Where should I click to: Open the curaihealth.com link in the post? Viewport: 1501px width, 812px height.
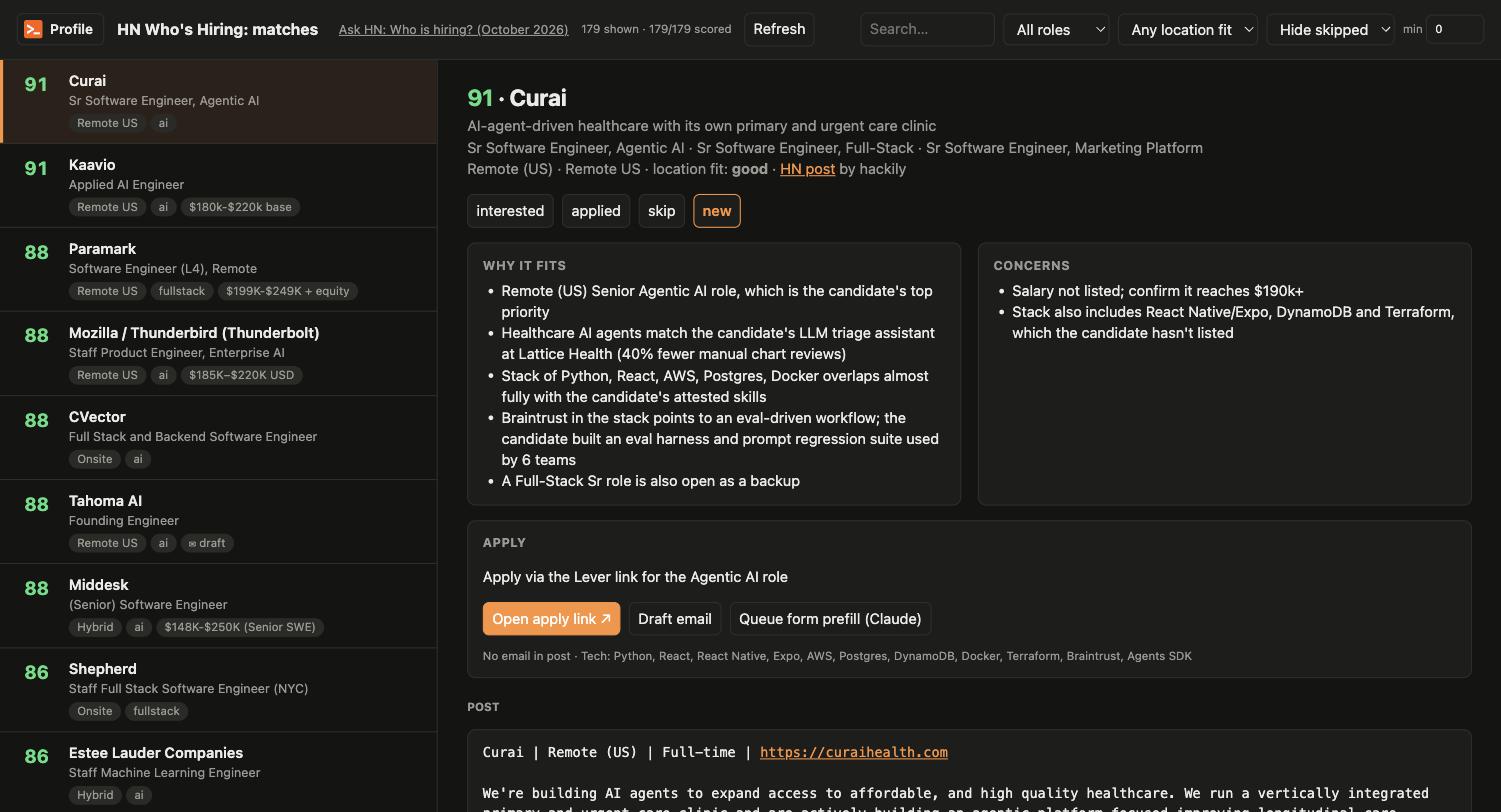(x=853, y=752)
